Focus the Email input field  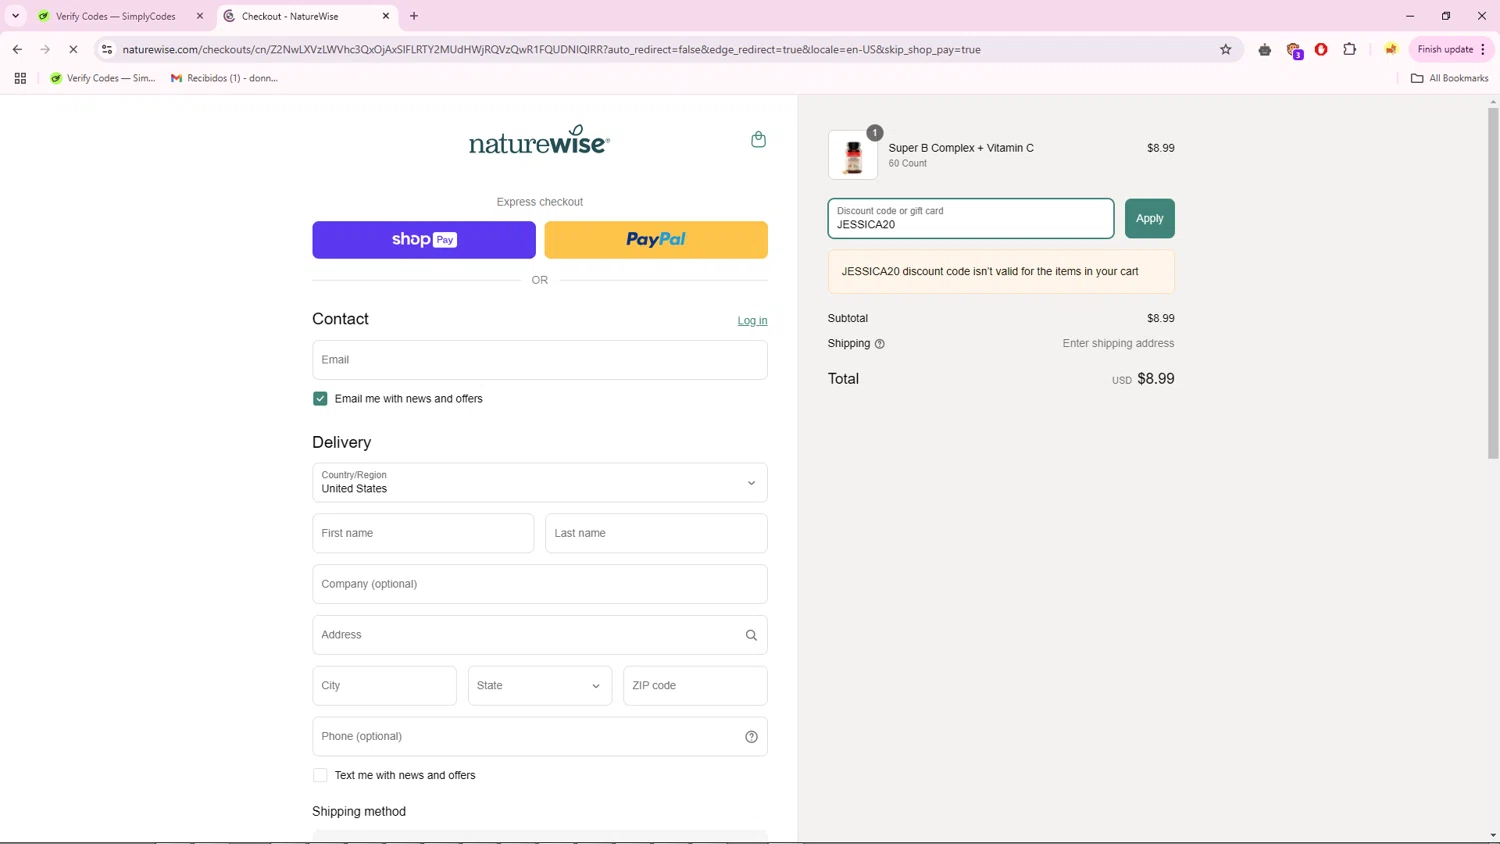(539, 360)
